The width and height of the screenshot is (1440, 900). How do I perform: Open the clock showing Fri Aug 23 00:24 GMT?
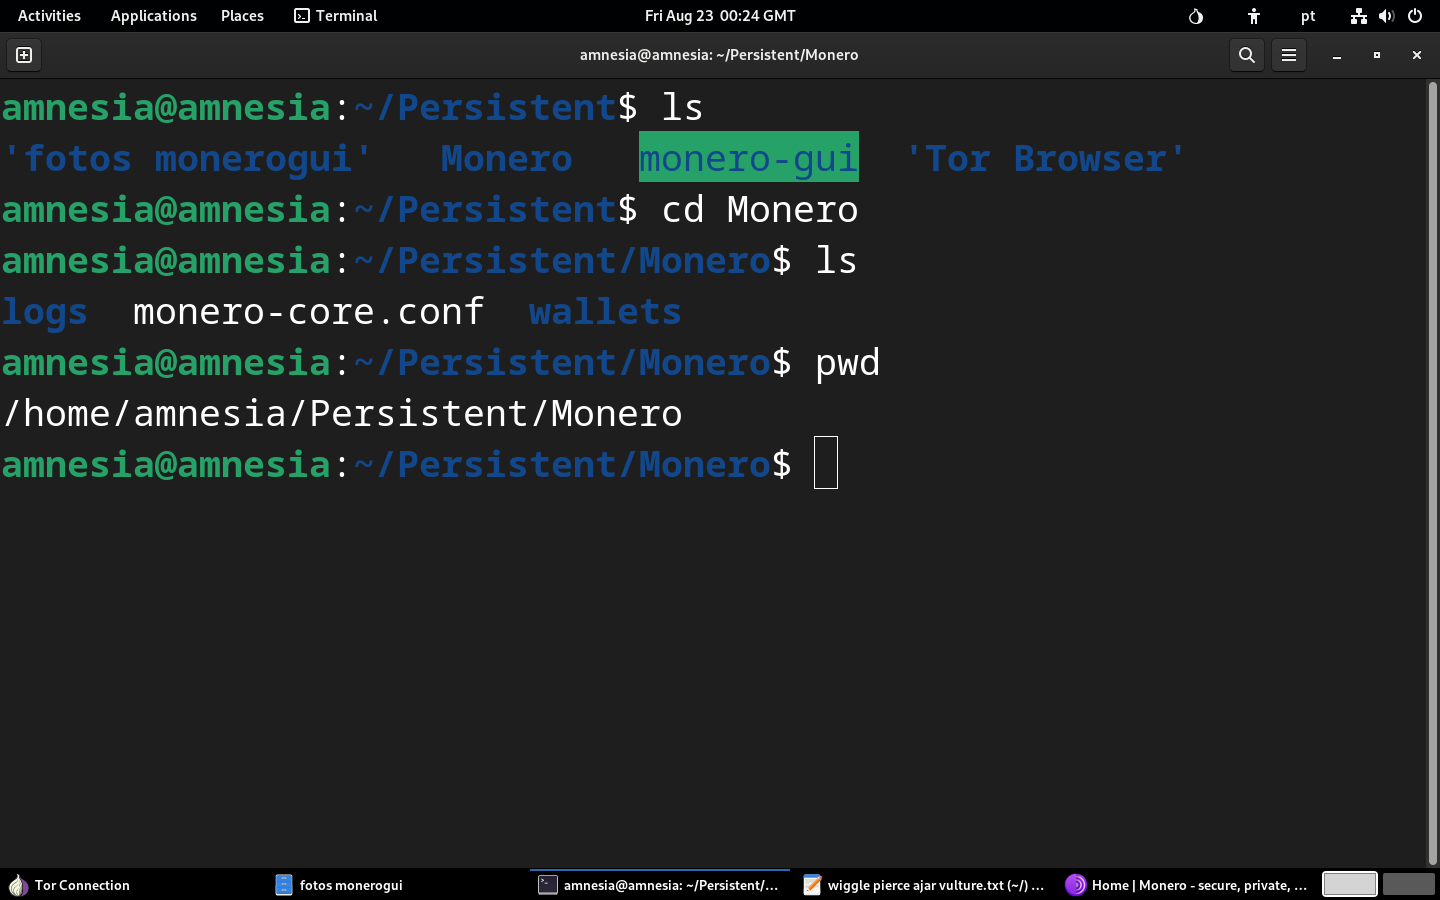click(x=720, y=16)
